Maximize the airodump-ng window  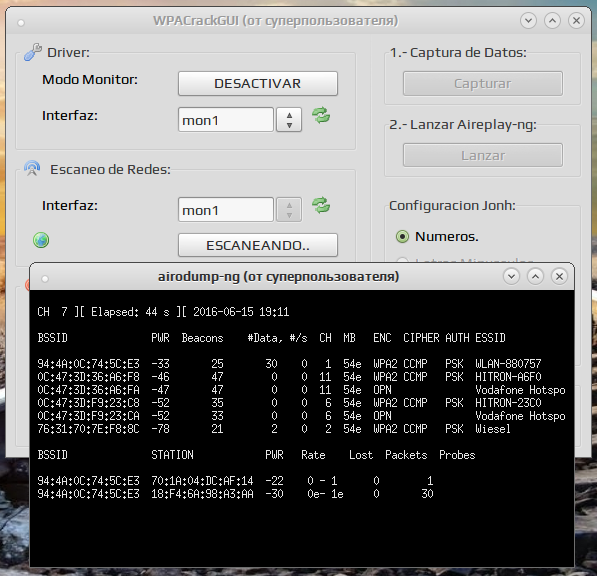tap(535, 276)
